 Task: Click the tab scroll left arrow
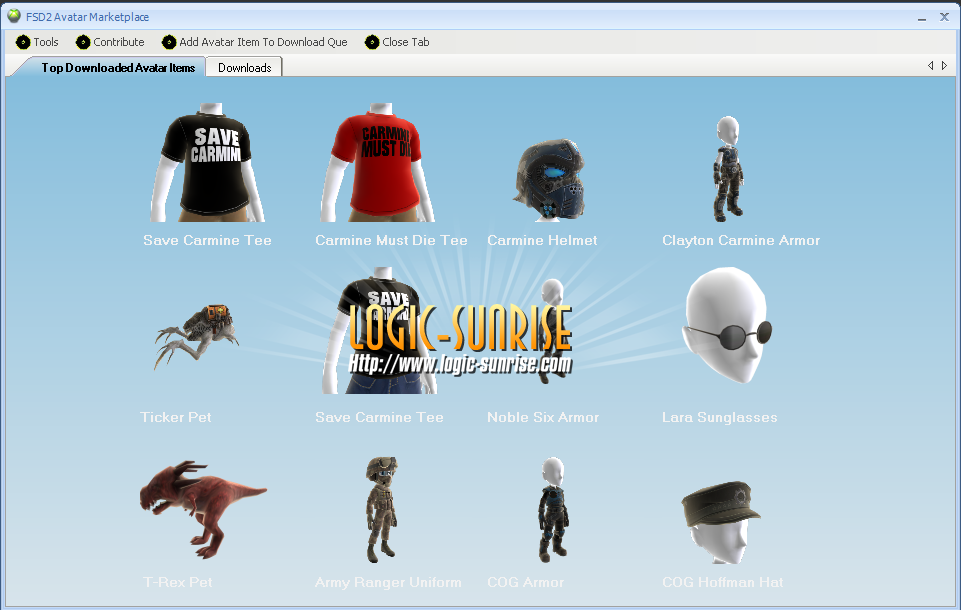[930, 65]
